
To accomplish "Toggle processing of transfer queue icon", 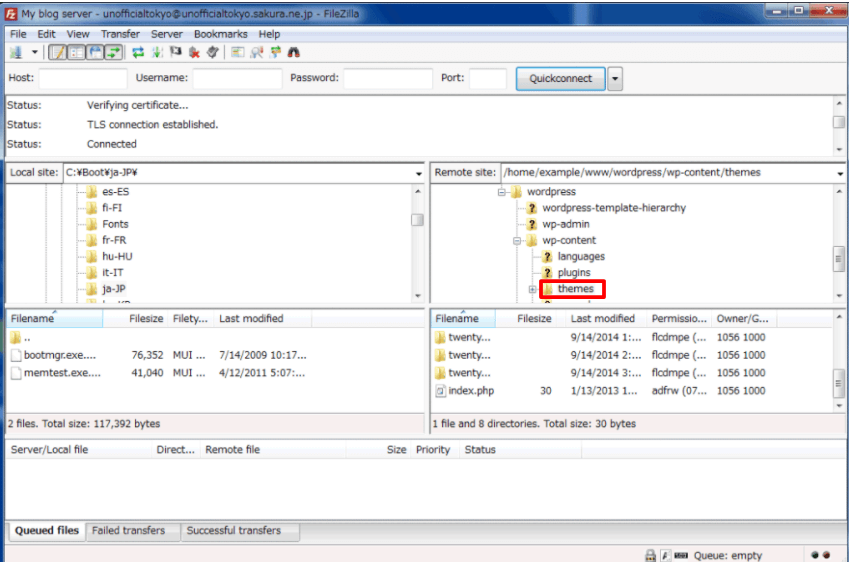I will [157, 53].
